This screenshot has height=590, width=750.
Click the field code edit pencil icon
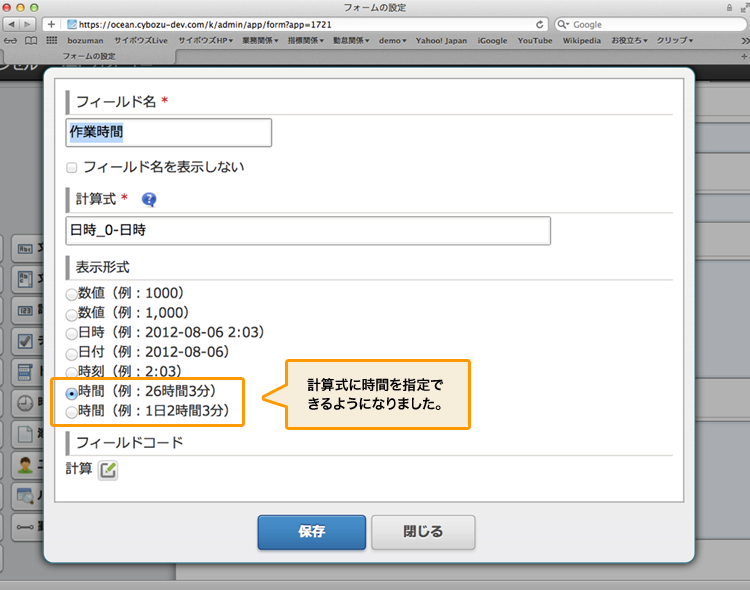point(108,469)
